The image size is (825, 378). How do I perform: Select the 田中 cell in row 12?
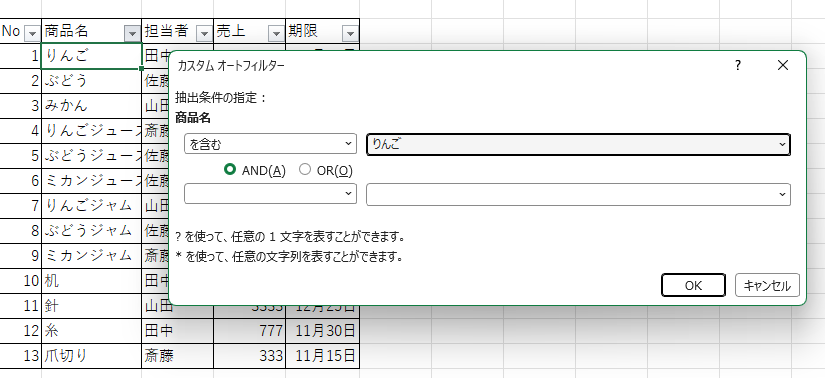177,331
